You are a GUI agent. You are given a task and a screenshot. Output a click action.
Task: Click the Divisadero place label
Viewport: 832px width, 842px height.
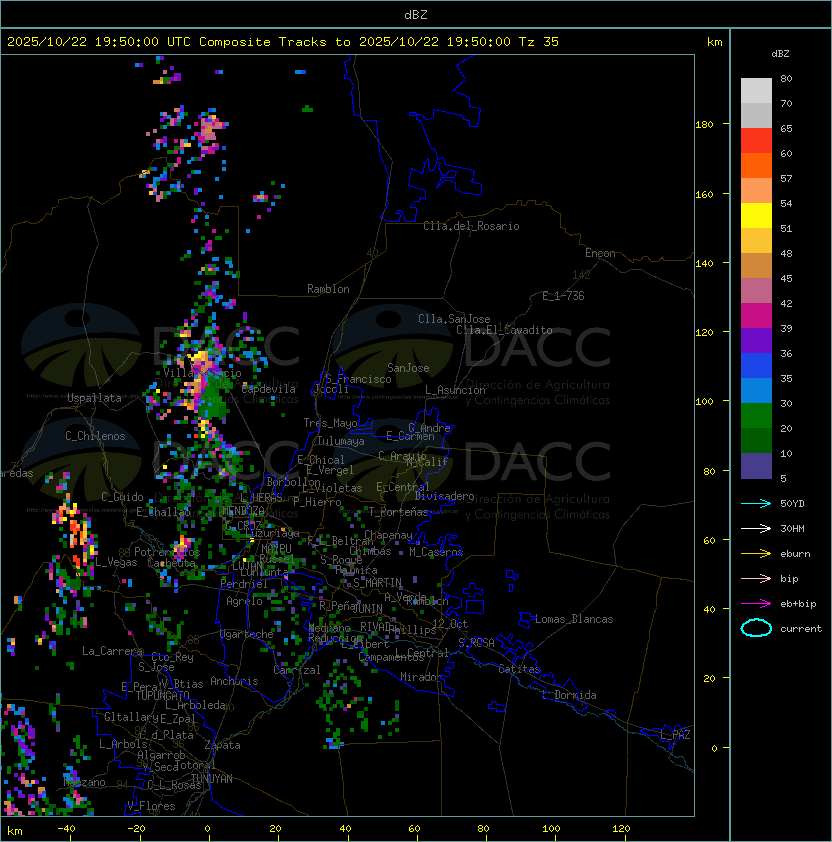(x=444, y=496)
